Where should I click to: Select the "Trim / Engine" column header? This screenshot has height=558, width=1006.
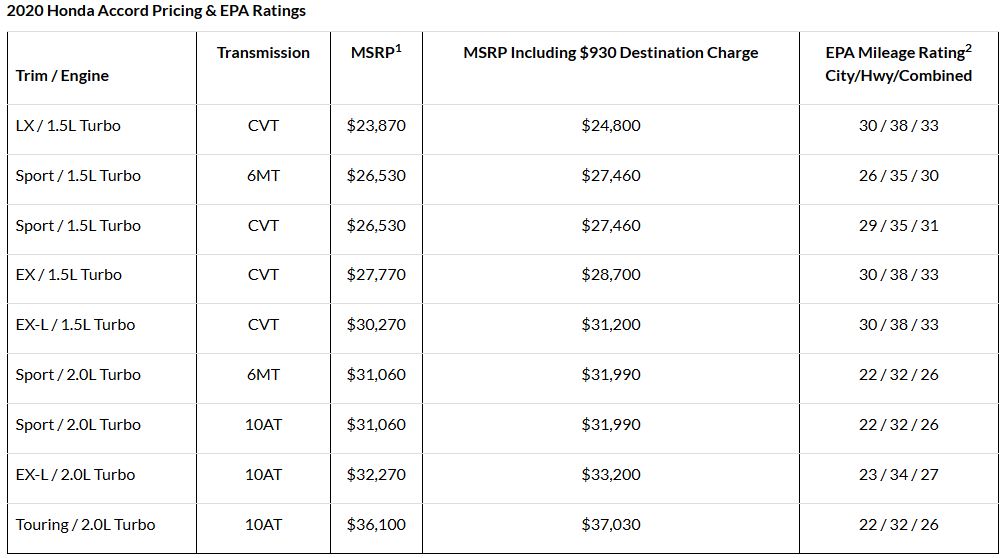tap(62, 76)
